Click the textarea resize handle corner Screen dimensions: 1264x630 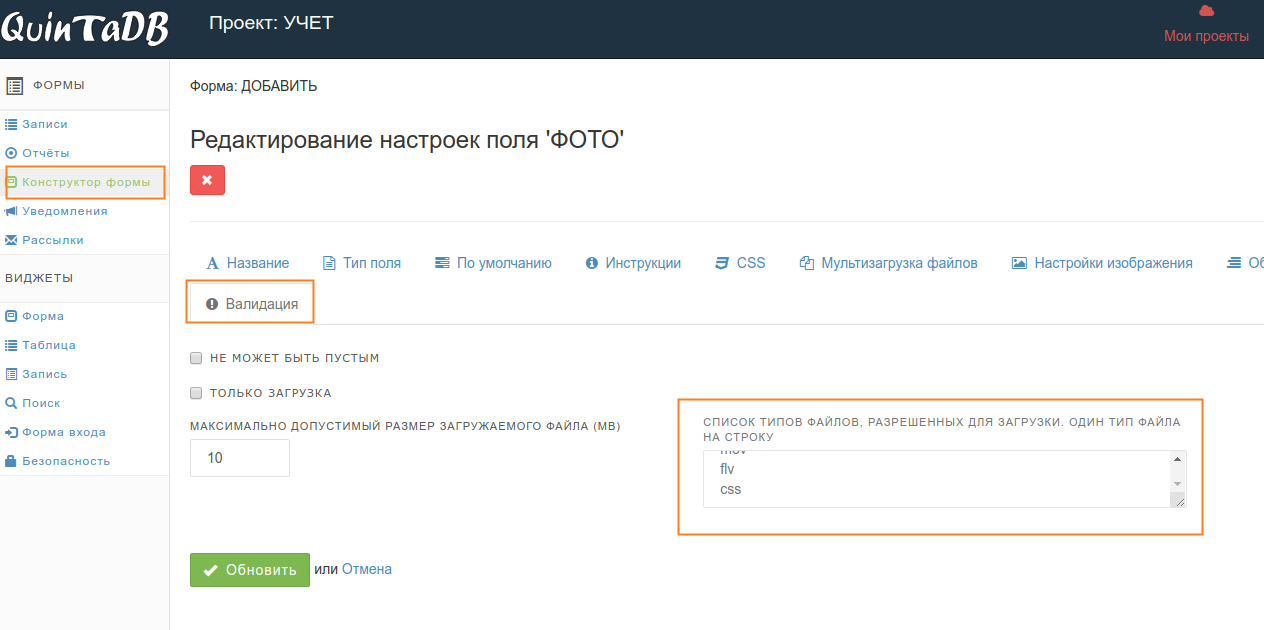[x=1178, y=500]
